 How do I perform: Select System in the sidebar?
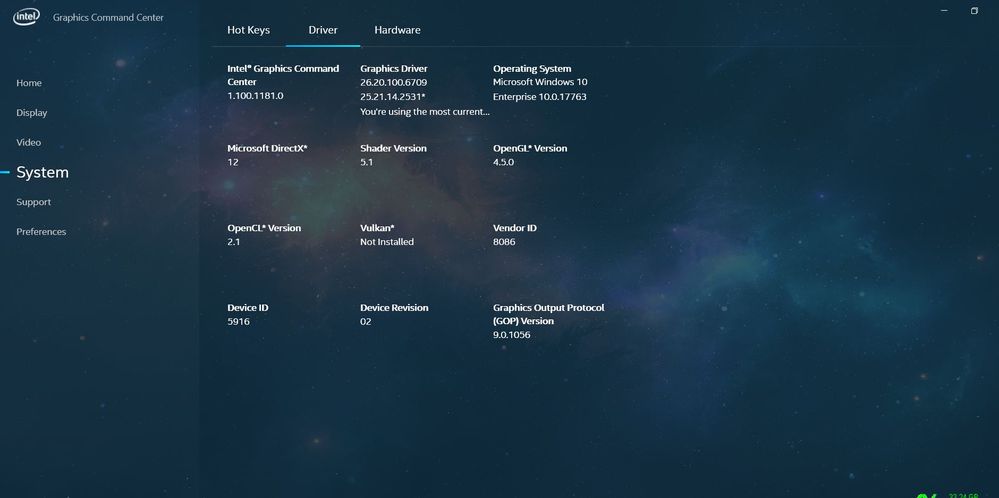(x=43, y=173)
